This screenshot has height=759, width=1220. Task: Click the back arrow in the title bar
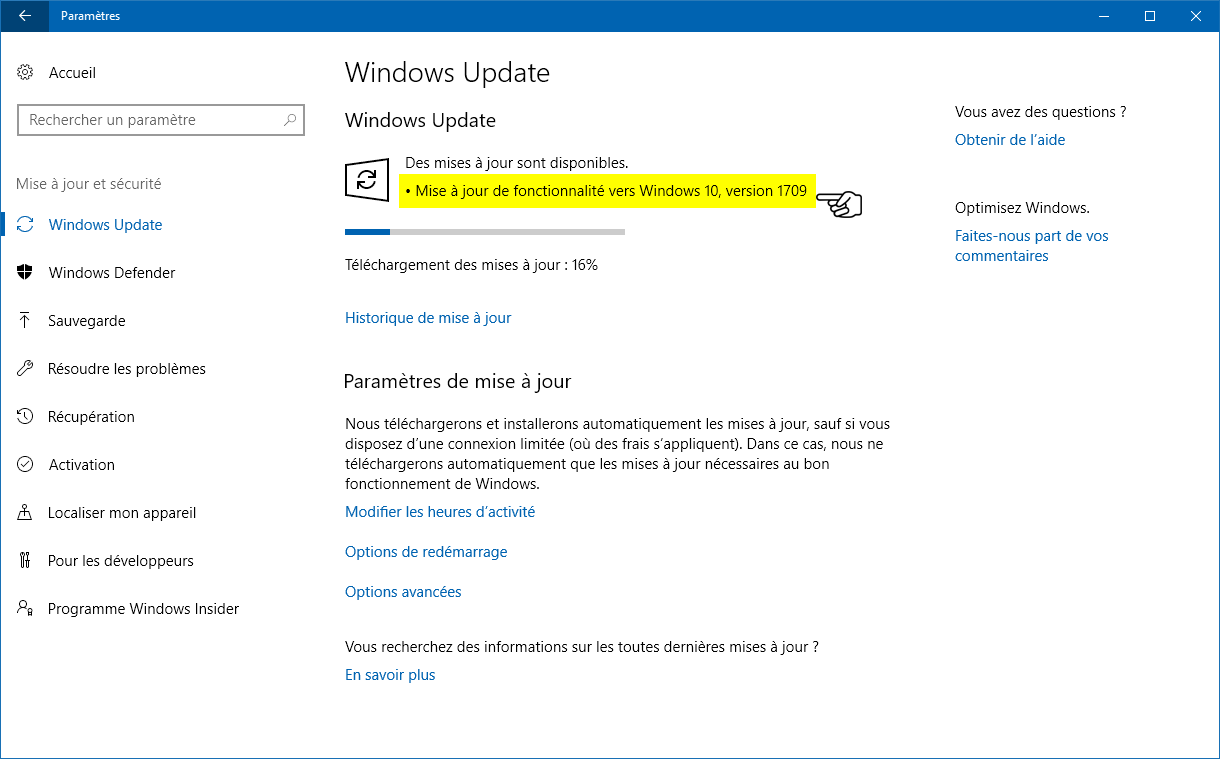tap(25, 15)
